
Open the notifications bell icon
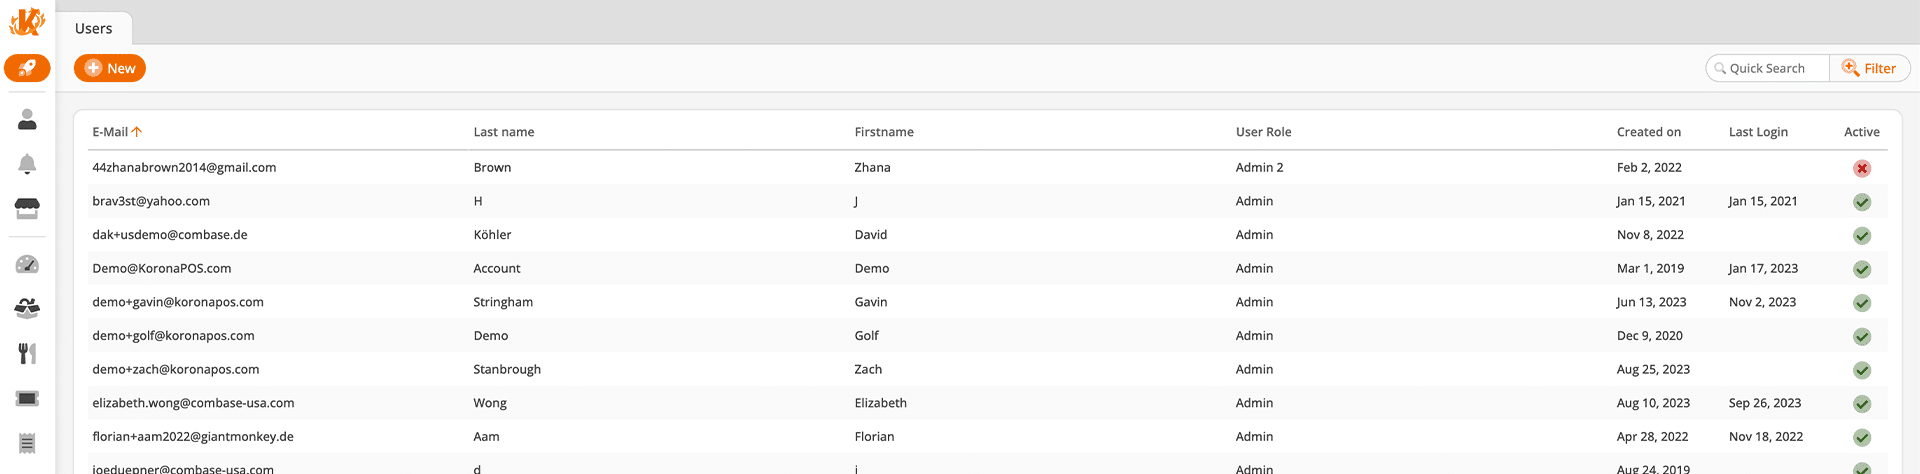tap(27, 164)
